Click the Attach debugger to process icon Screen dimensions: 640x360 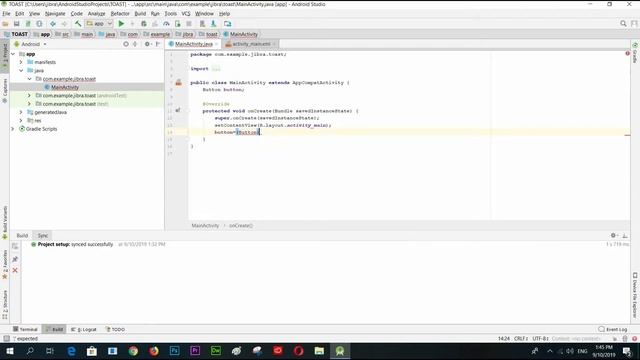(x=178, y=24)
